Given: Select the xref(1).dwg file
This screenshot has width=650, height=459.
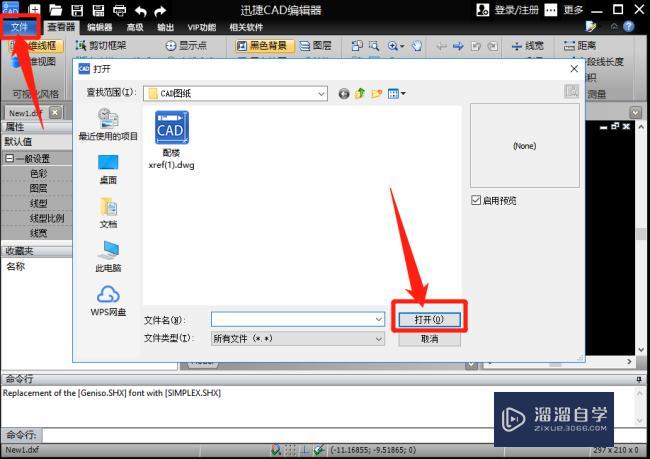Looking at the screenshot, I should (x=172, y=140).
